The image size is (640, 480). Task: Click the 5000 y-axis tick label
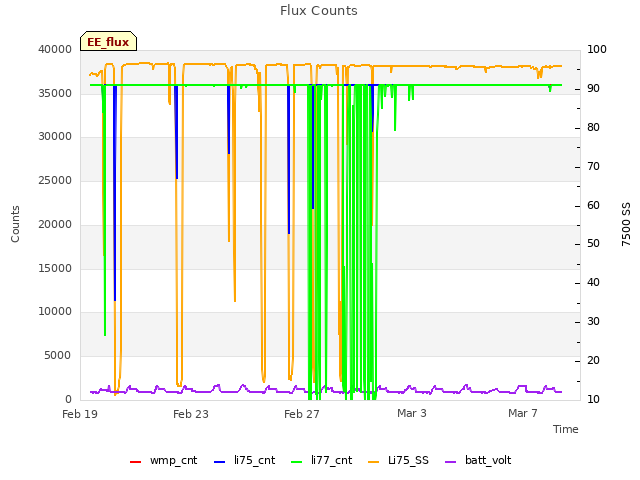click(58, 355)
